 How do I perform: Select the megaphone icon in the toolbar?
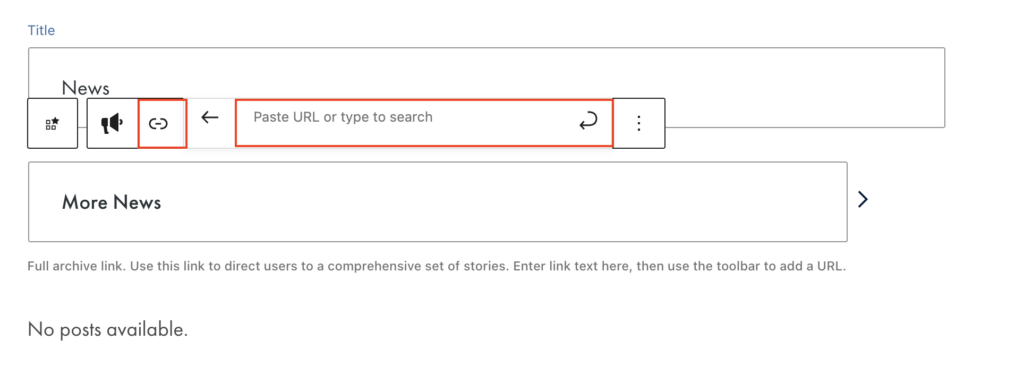(x=112, y=123)
